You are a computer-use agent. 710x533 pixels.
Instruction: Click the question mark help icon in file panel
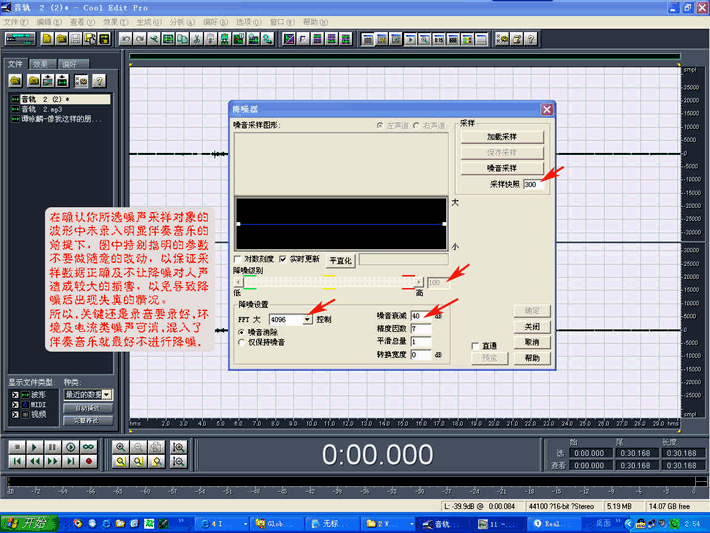[x=99, y=80]
